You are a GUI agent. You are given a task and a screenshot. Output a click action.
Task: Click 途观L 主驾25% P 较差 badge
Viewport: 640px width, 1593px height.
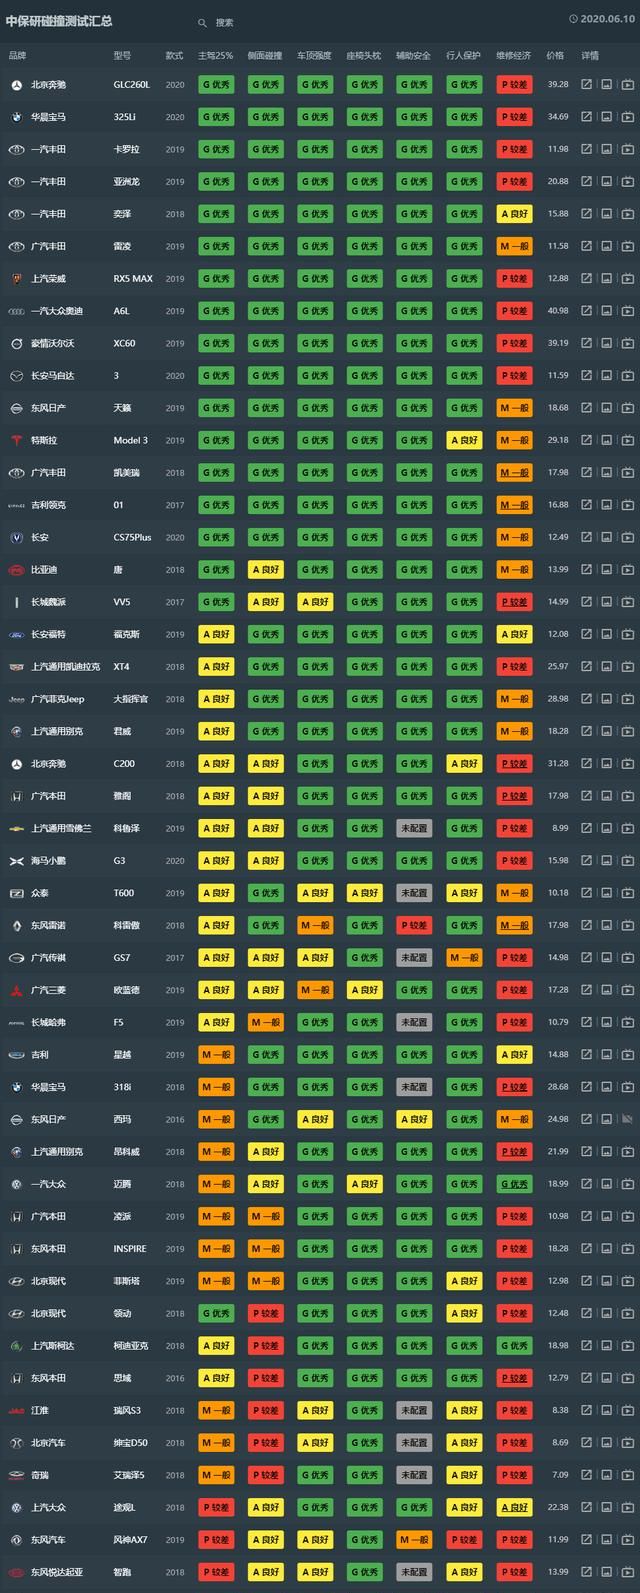[216, 1507]
